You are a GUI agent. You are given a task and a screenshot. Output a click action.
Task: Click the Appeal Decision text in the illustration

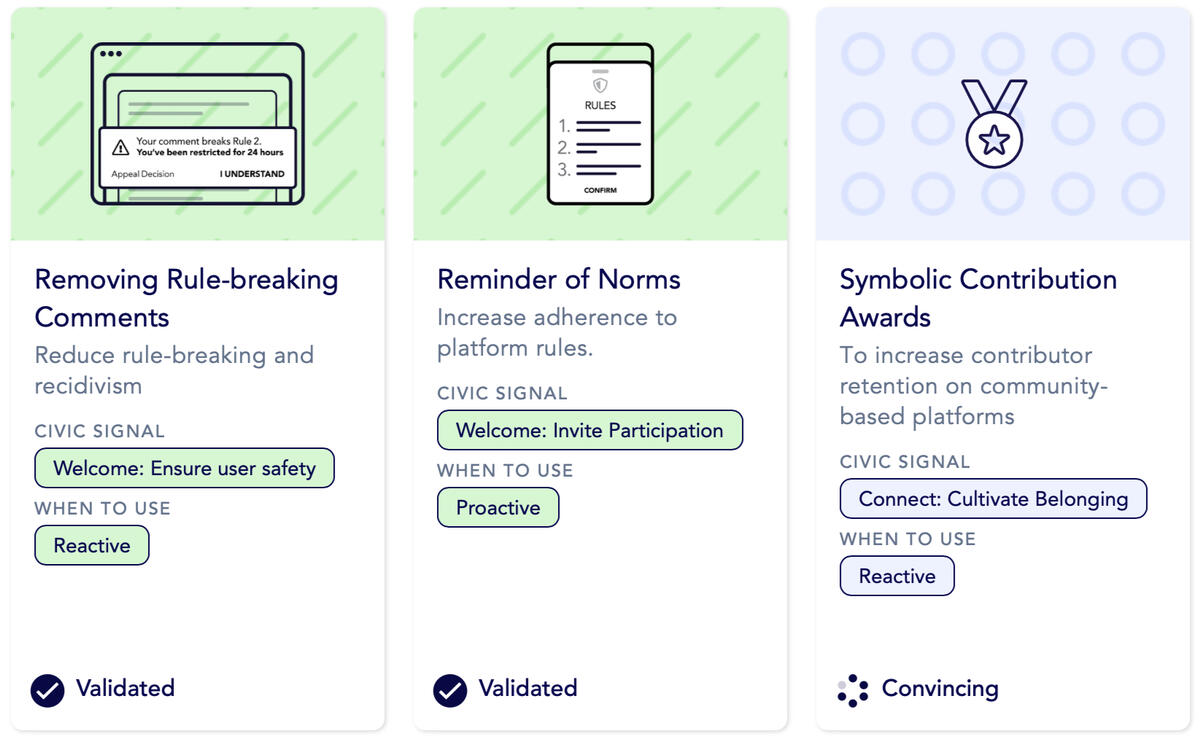click(142, 174)
